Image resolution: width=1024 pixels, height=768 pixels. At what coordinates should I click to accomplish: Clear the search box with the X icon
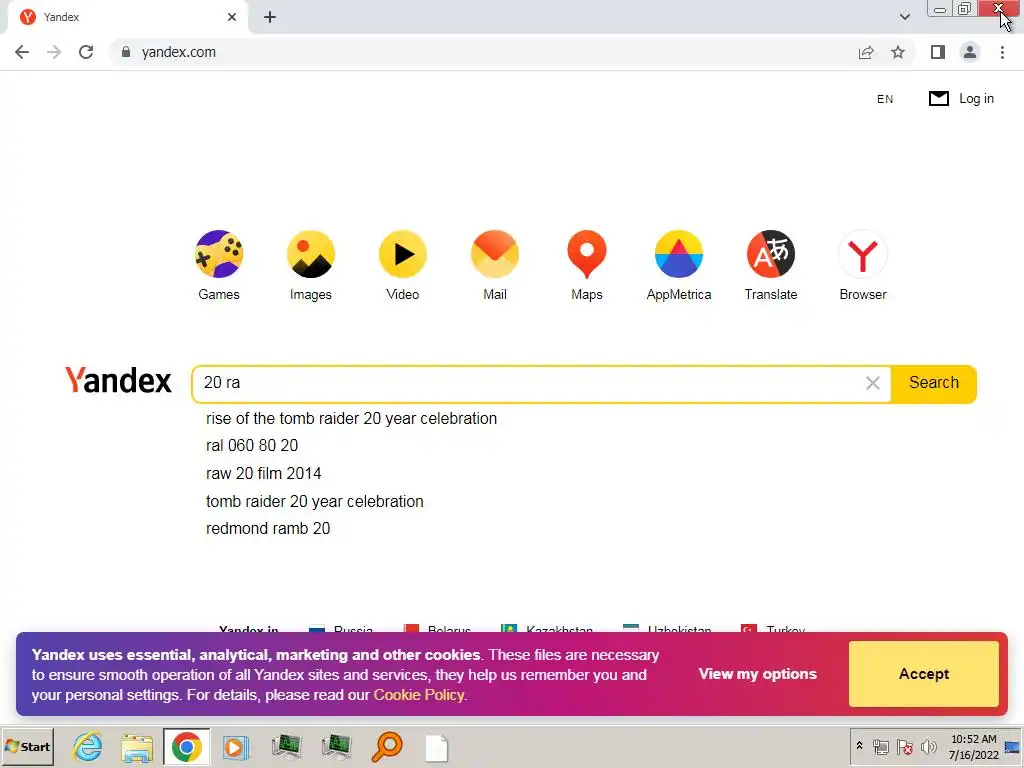[872, 383]
